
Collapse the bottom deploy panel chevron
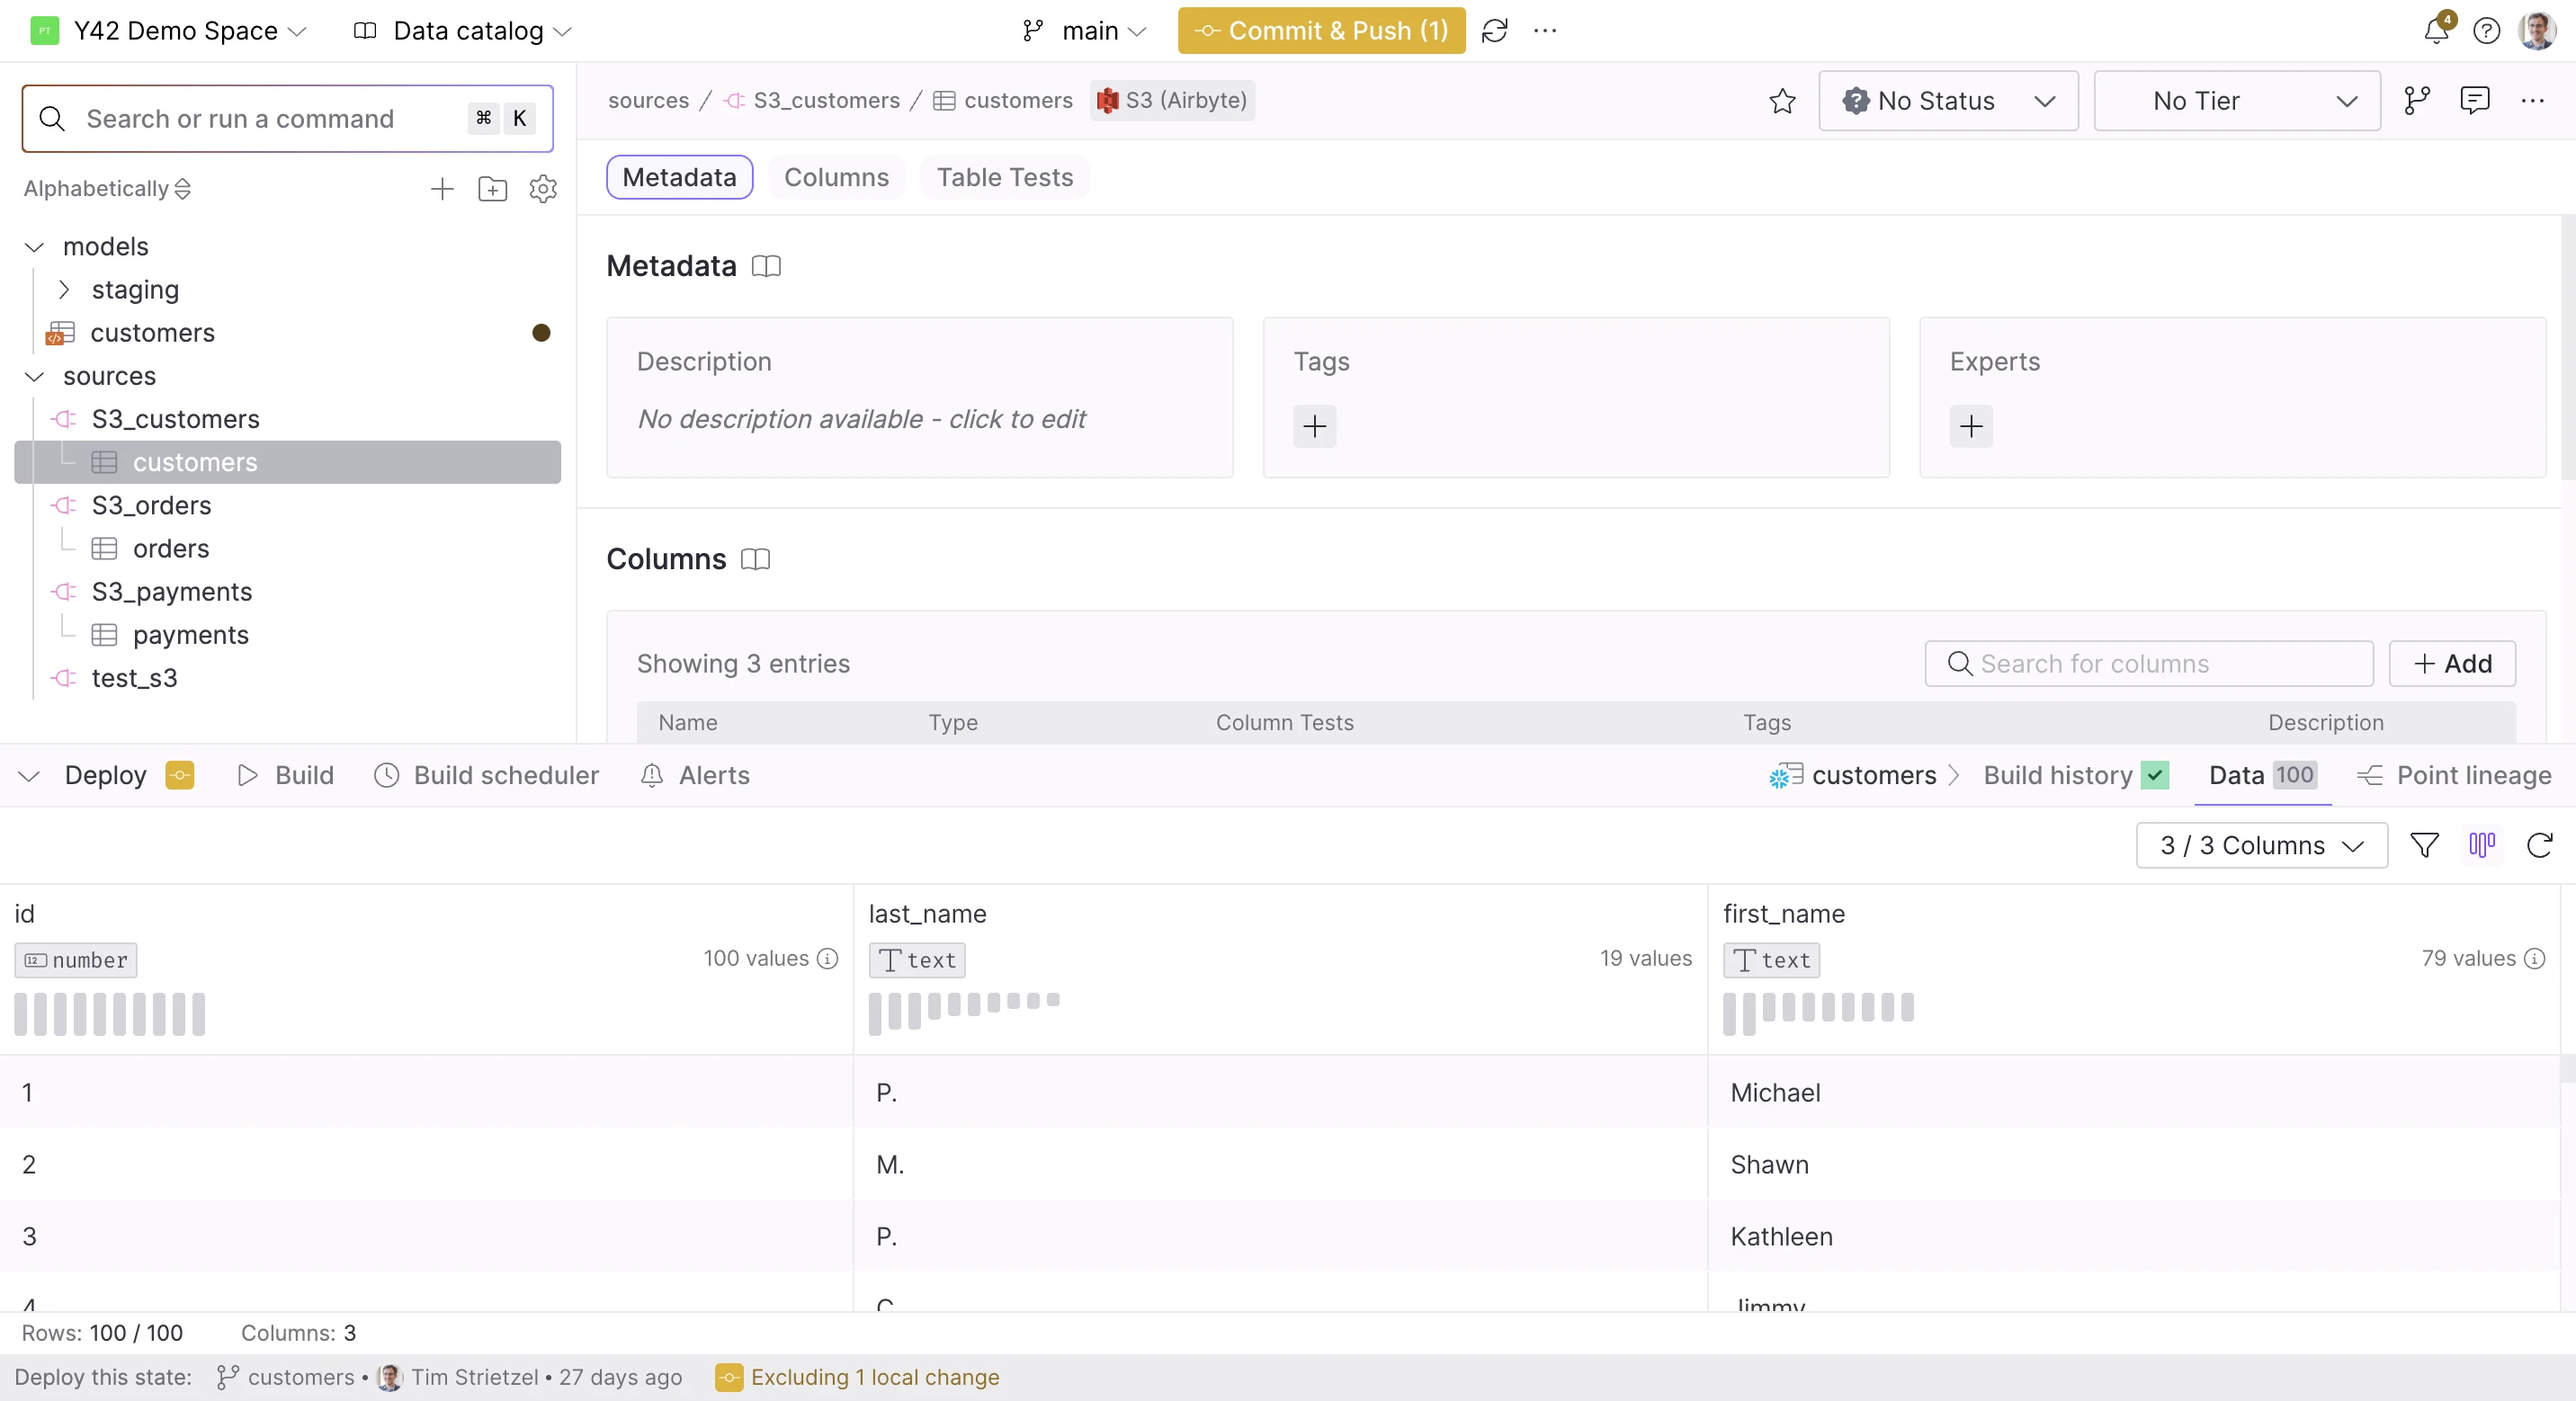coord(29,776)
